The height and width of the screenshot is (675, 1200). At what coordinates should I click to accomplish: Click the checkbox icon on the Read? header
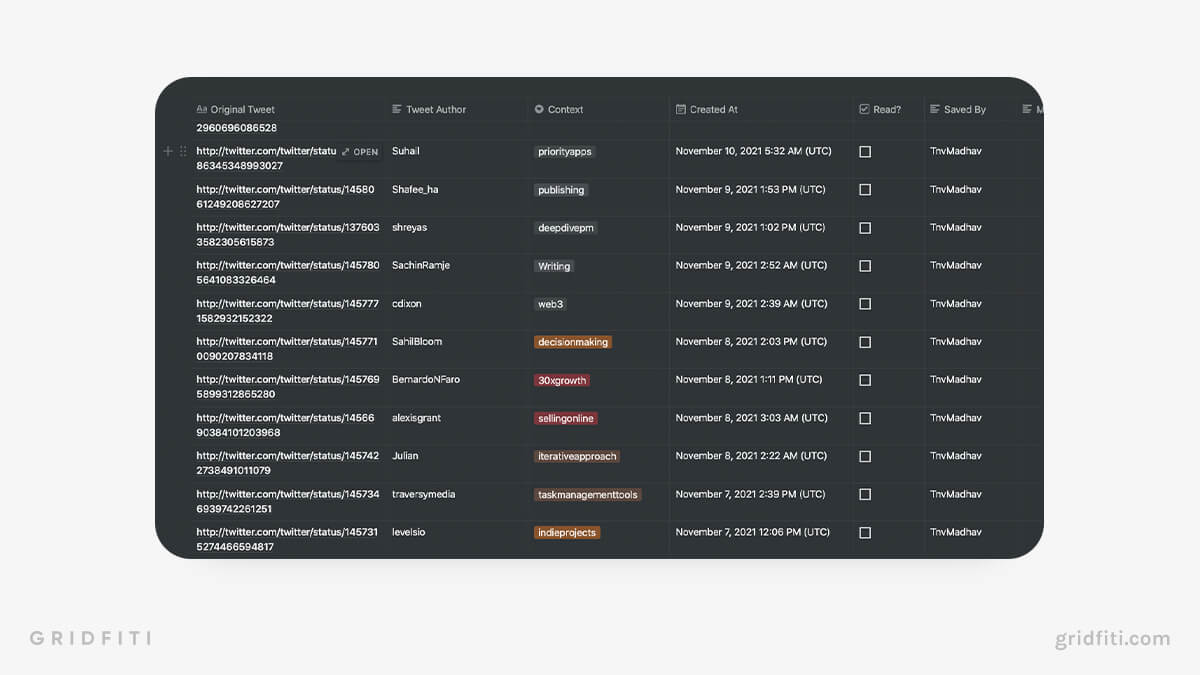[865, 109]
